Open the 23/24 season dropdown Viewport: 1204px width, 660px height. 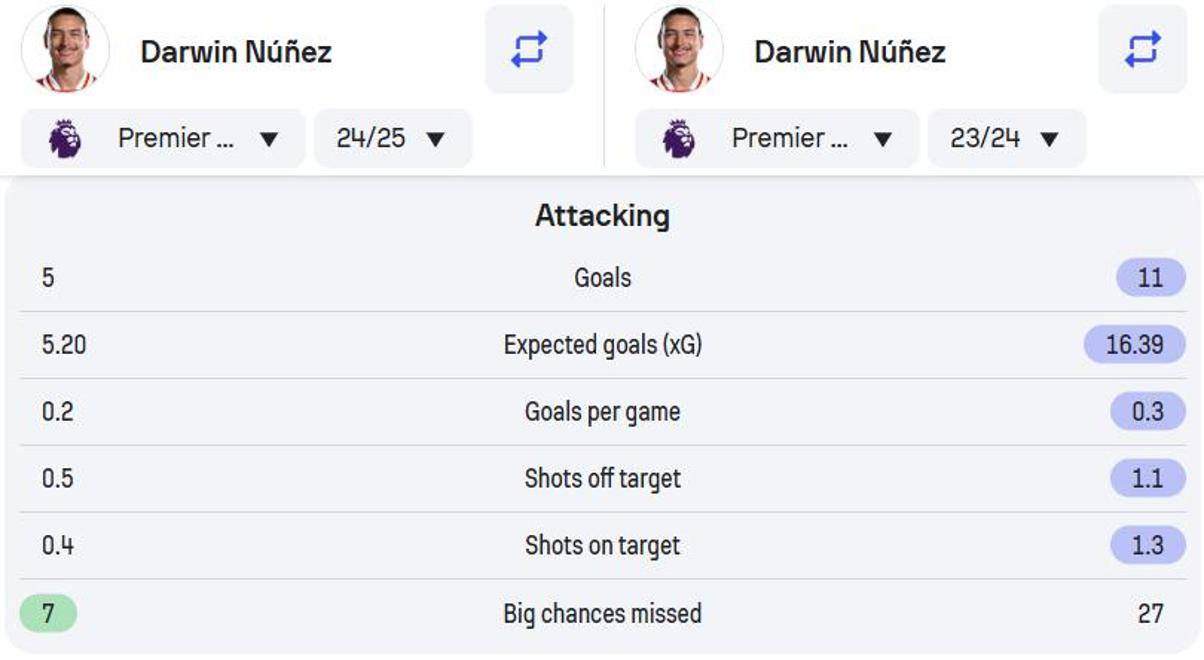(x=1007, y=138)
